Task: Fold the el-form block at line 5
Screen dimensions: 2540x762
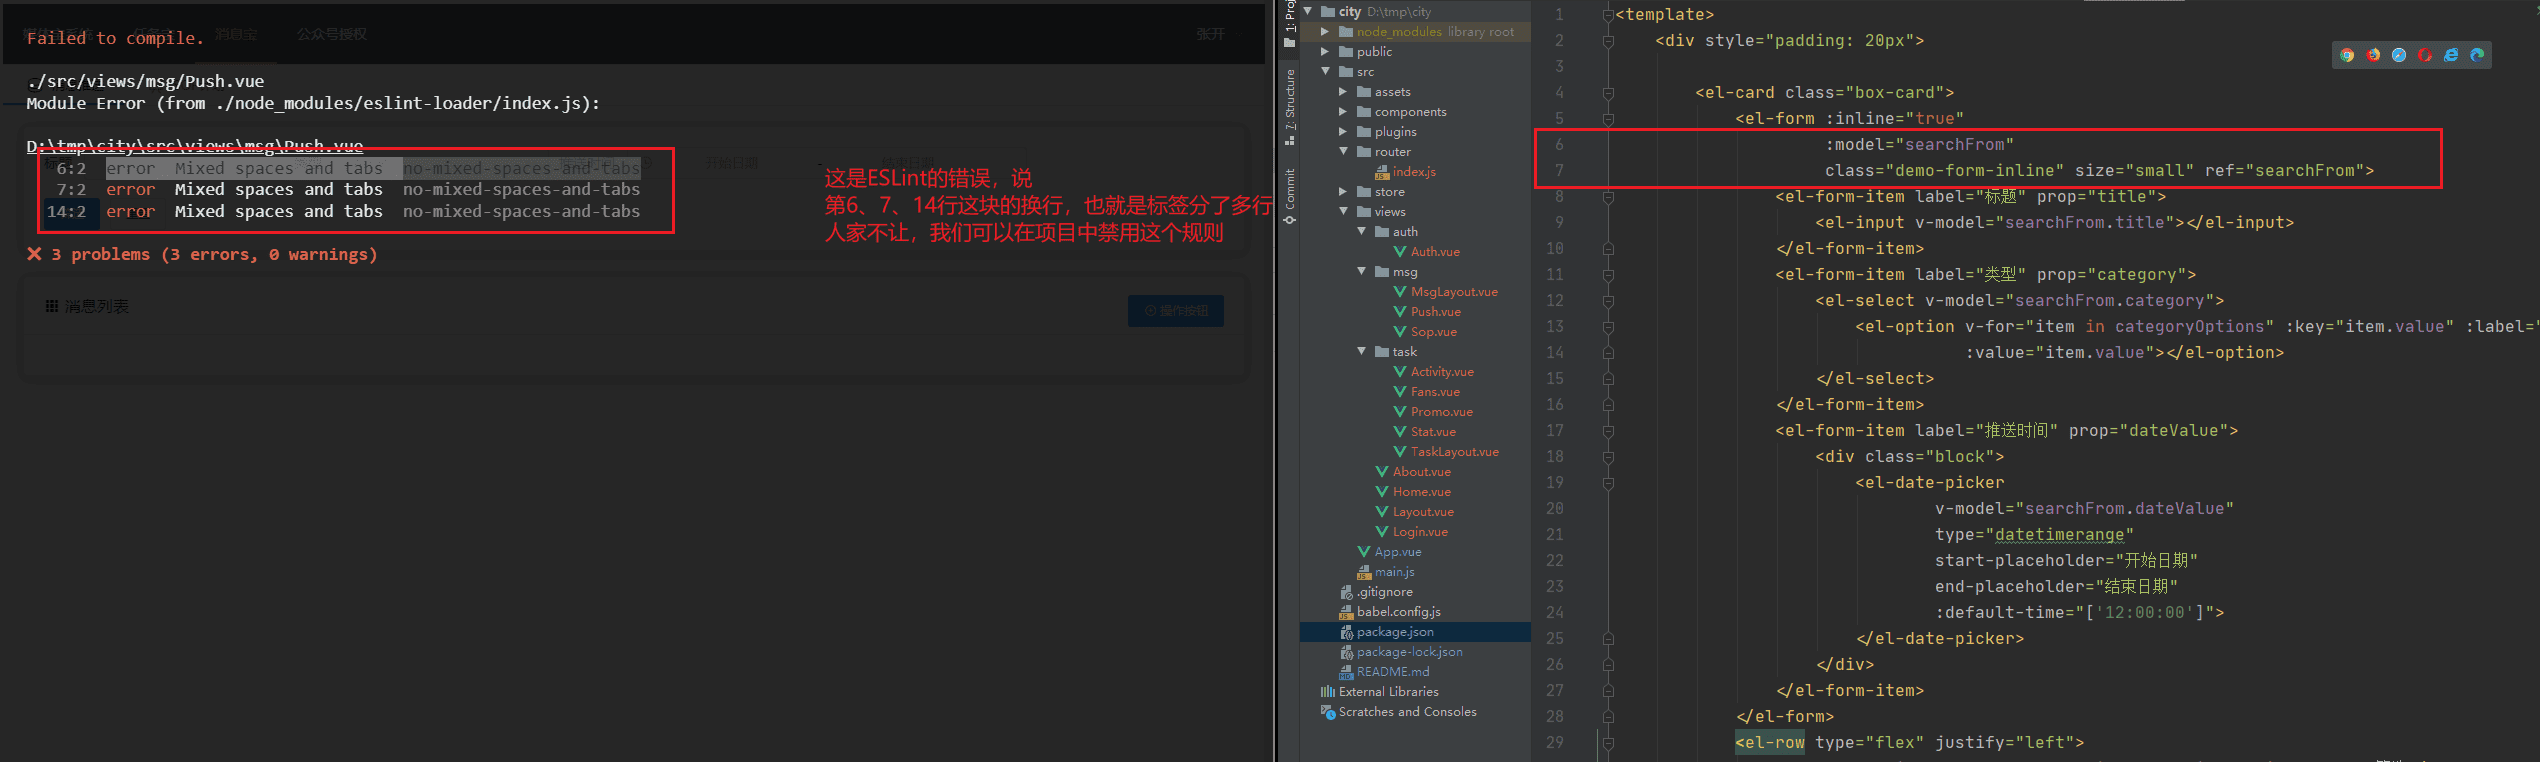Action: [x=1608, y=119]
